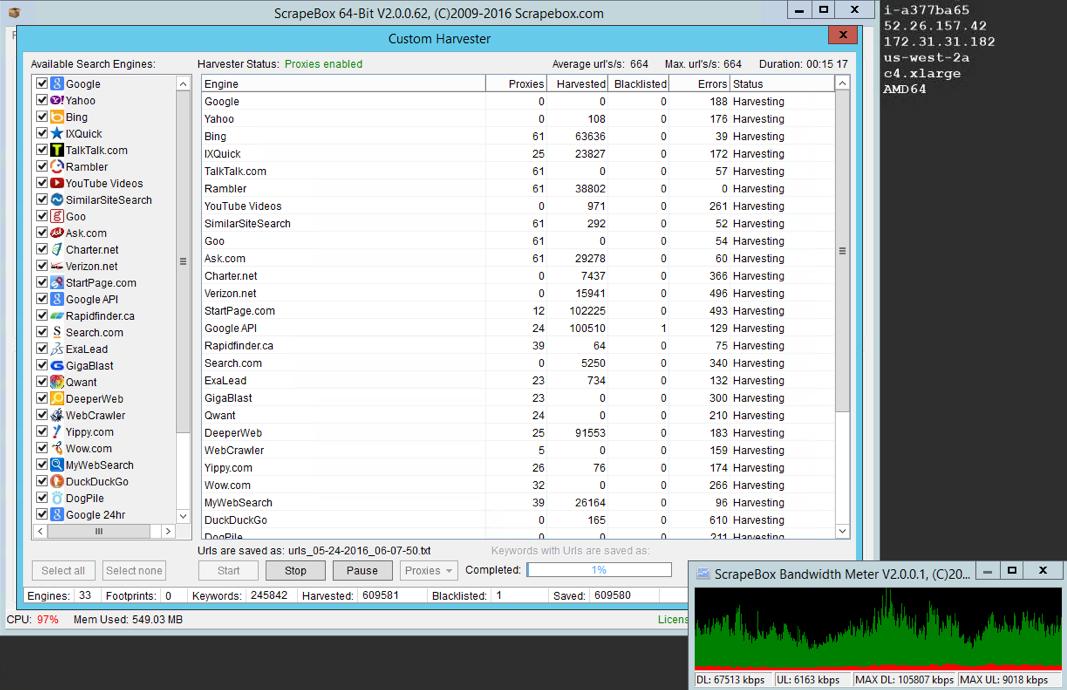Click engine list scroll-left arrow
This screenshot has height=690, width=1067.
(x=40, y=531)
